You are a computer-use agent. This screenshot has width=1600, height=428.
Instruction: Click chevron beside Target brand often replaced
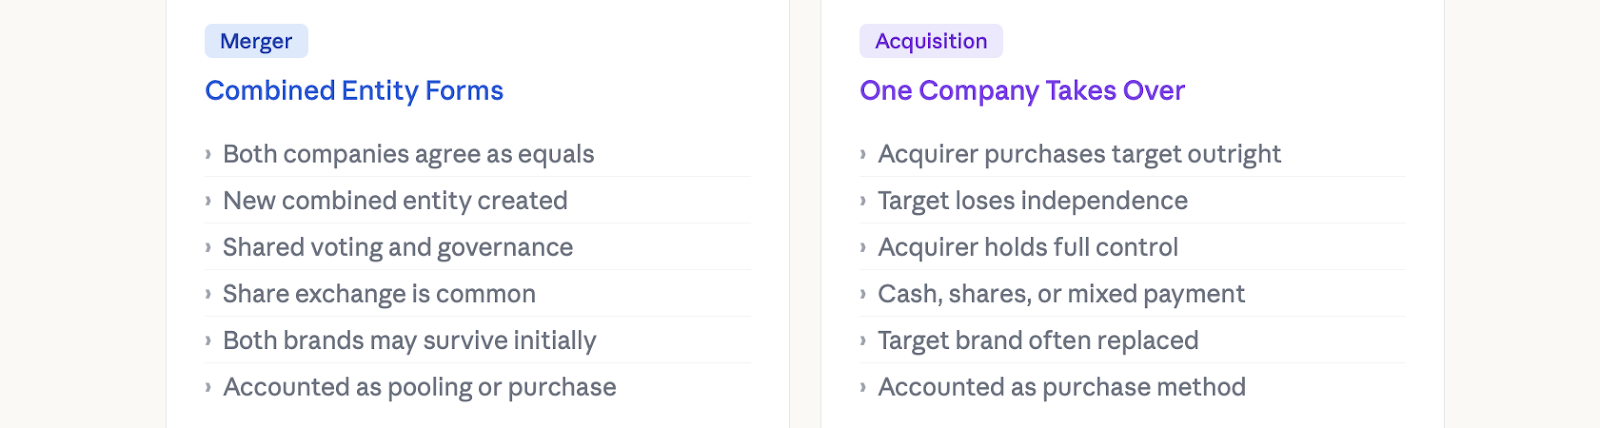pyautogui.click(x=863, y=341)
